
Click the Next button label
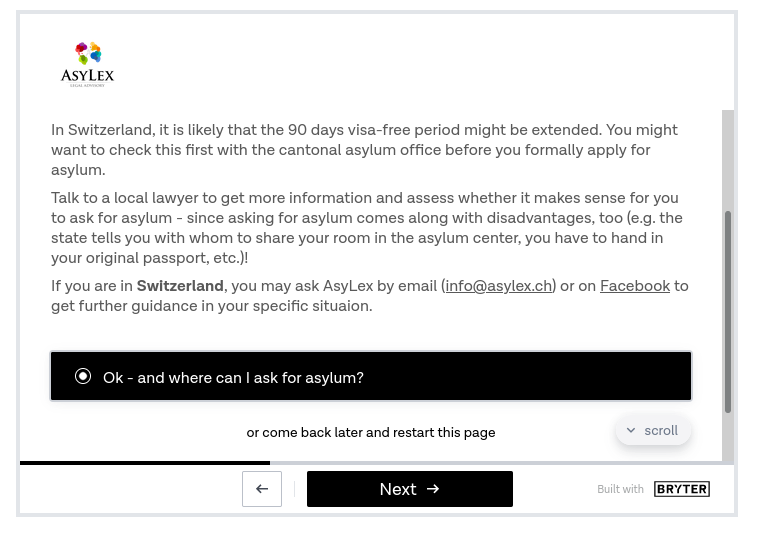[x=398, y=489]
